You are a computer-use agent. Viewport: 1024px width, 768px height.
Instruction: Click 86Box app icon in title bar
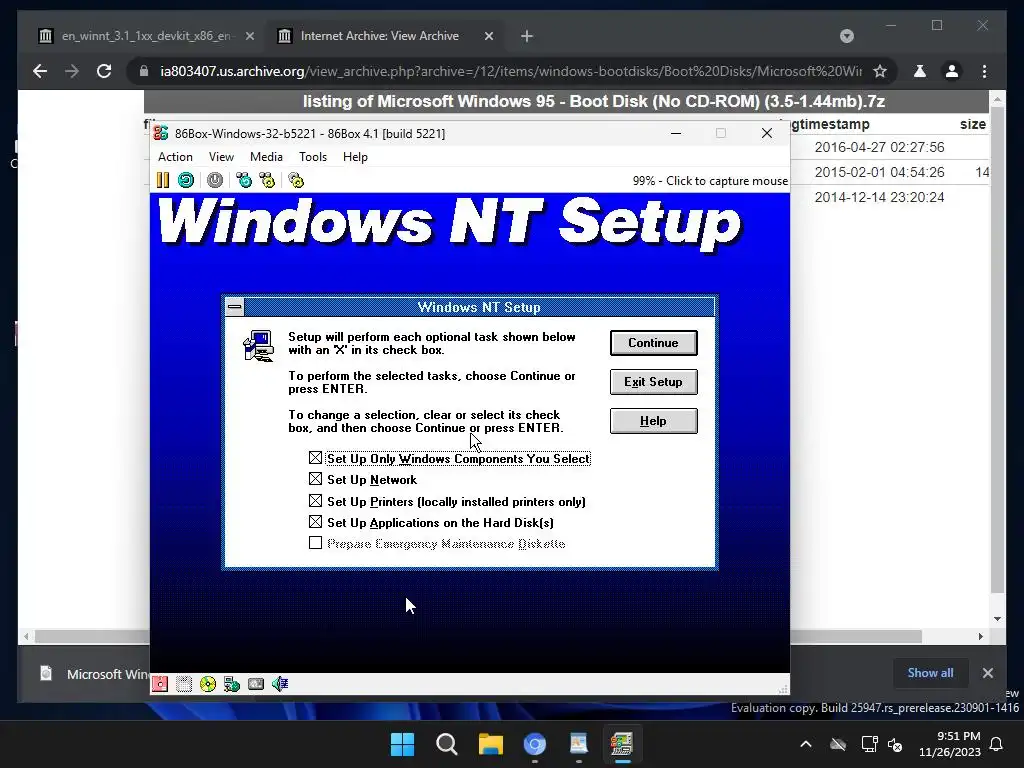(161, 133)
